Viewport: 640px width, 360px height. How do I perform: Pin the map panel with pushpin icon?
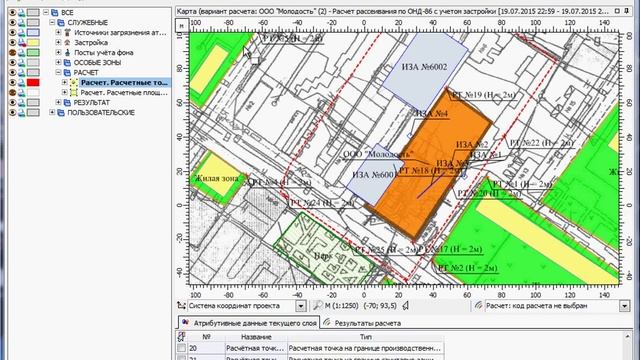click(x=627, y=11)
